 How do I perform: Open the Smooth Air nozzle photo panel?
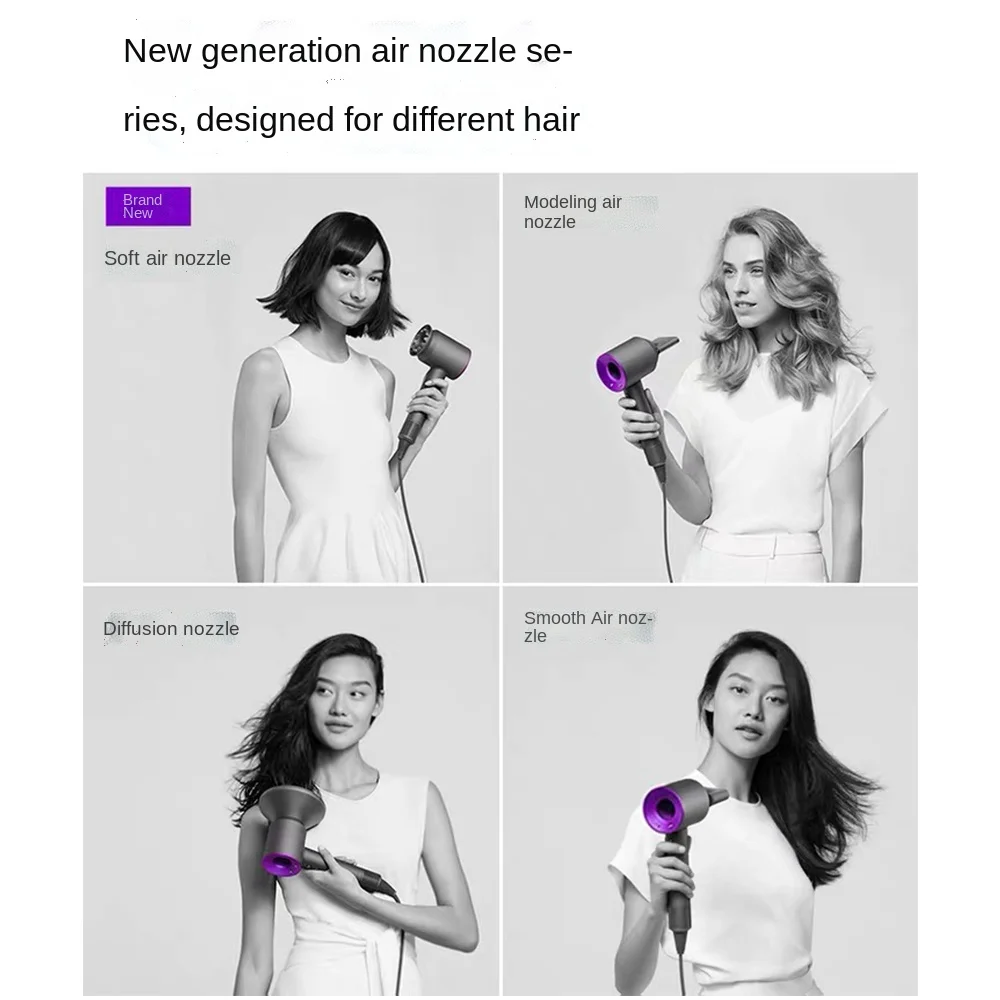[x=710, y=791]
